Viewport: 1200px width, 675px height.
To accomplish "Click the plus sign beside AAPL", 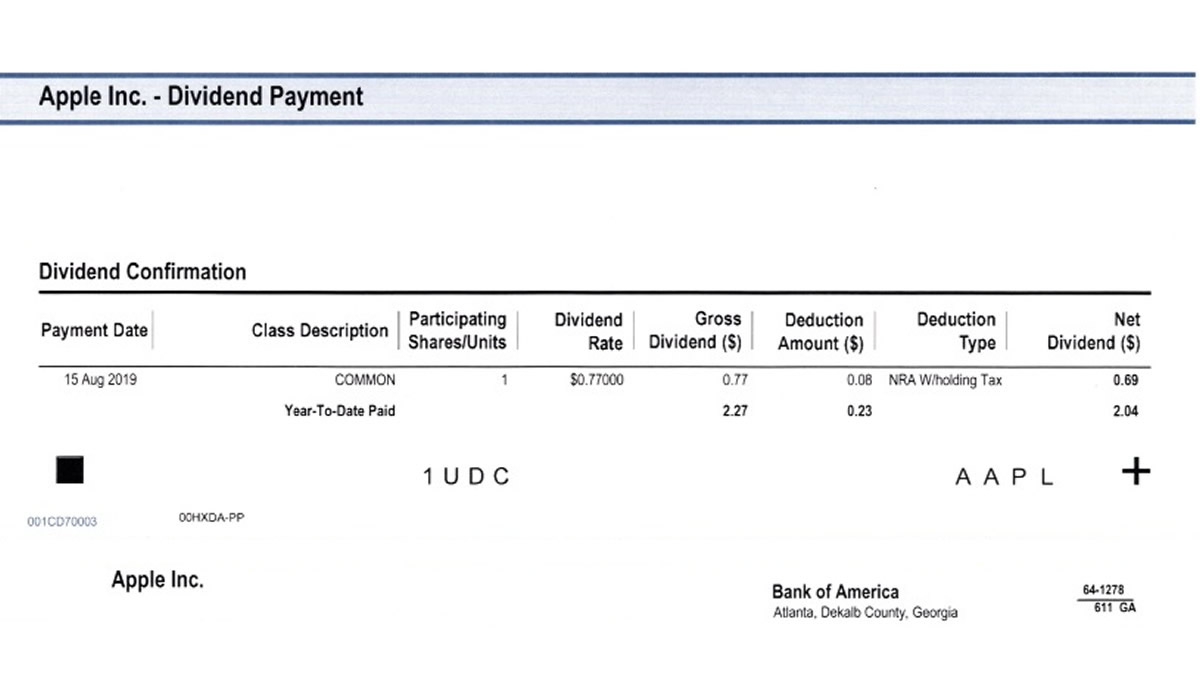I will tap(1135, 472).
